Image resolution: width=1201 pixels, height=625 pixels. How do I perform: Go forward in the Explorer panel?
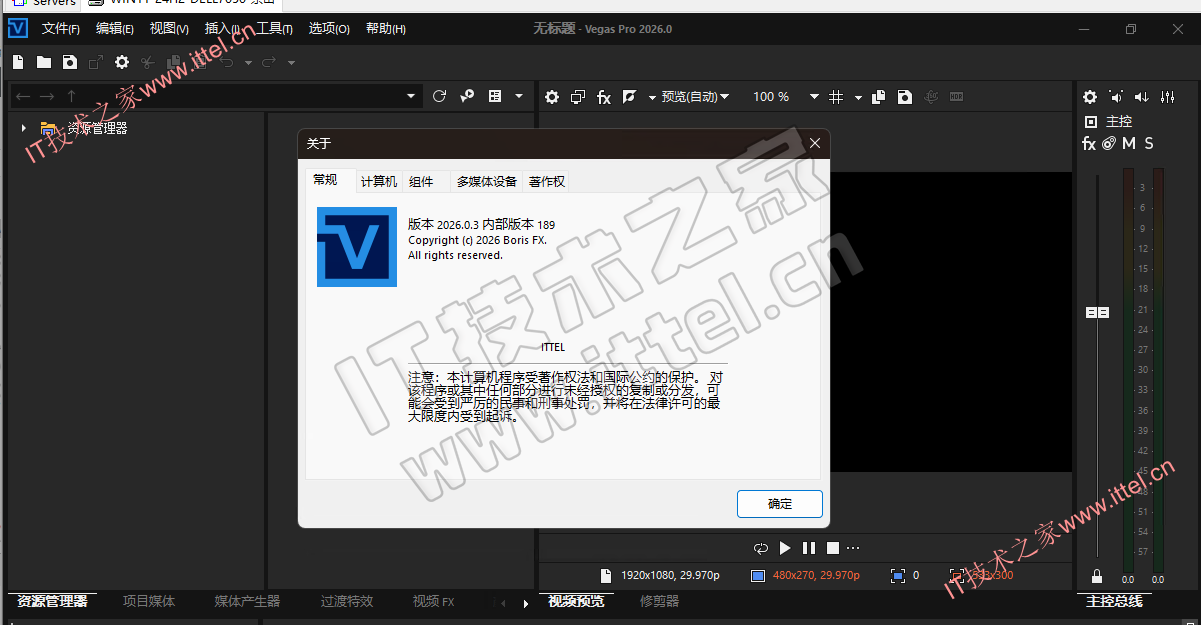point(47,96)
